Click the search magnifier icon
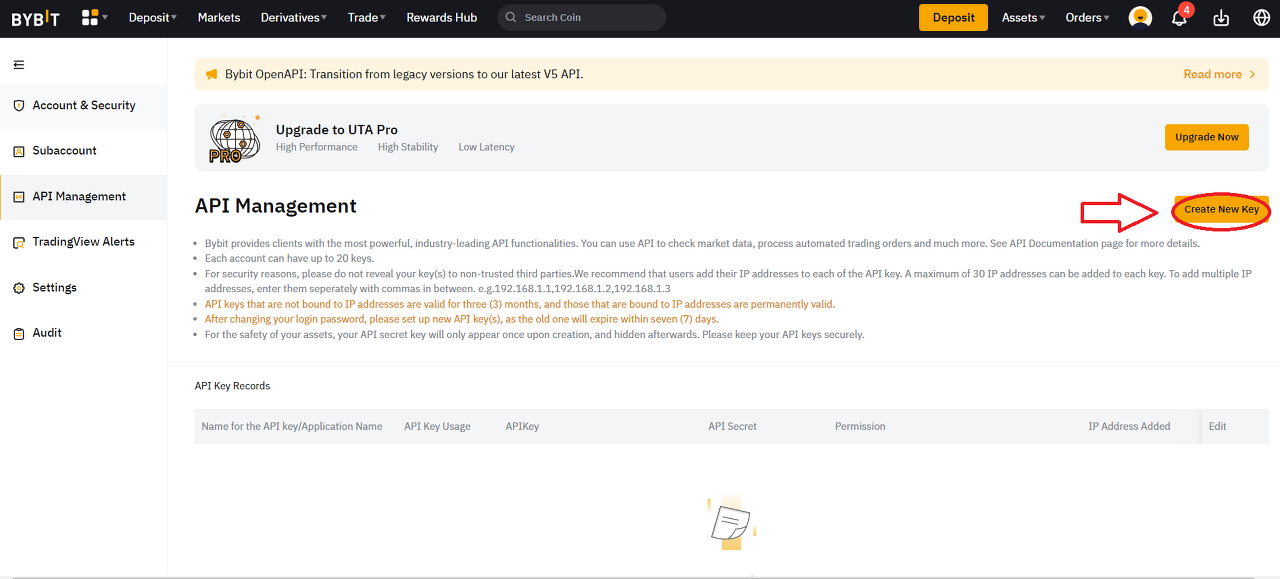Image resolution: width=1280 pixels, height=579 pixels. 511,18
